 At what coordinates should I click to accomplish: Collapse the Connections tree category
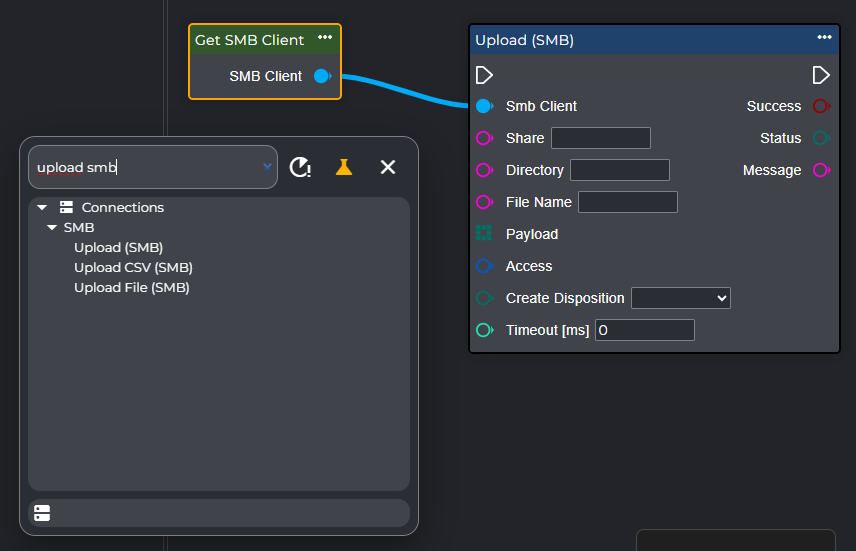pos(42,208)
